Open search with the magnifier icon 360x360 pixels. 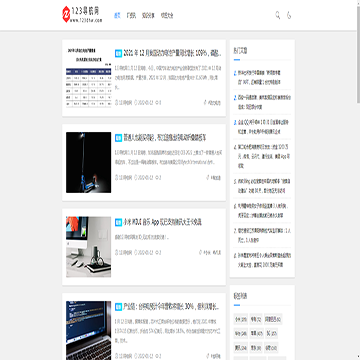277,15
